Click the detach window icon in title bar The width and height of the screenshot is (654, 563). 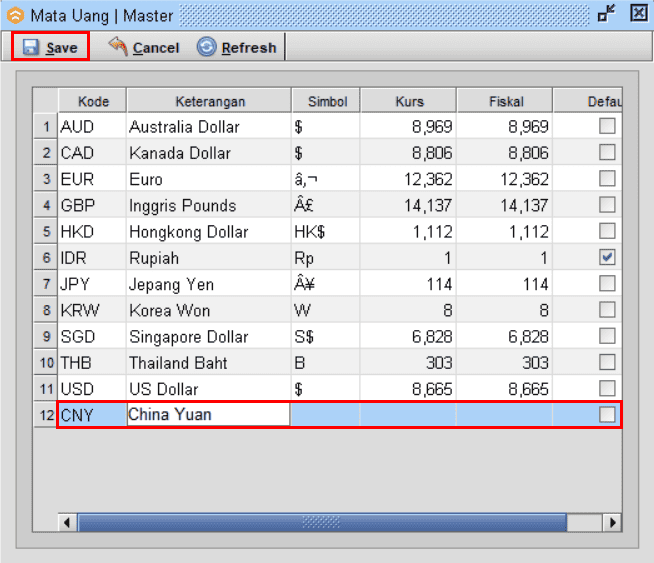point(606,13)
